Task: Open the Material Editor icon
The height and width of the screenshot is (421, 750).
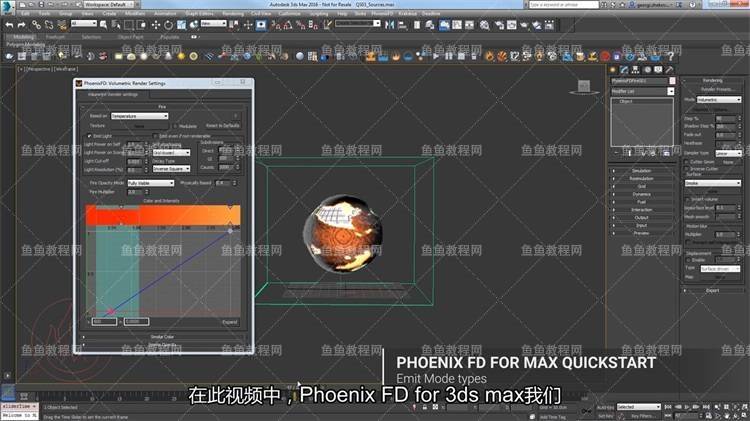Action: coord(485,25)
